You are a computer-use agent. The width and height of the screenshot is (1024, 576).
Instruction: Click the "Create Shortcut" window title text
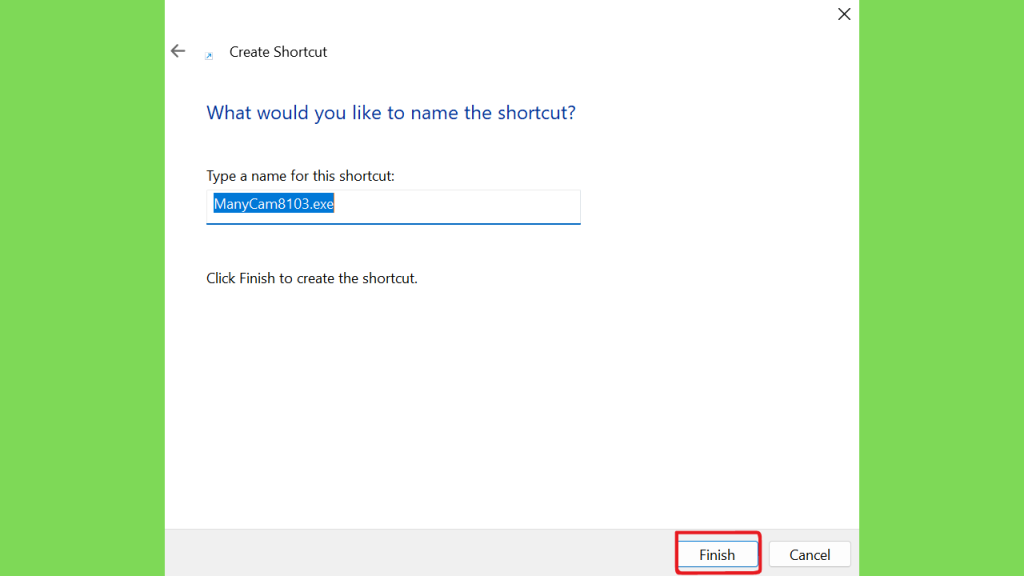[278, 52]
